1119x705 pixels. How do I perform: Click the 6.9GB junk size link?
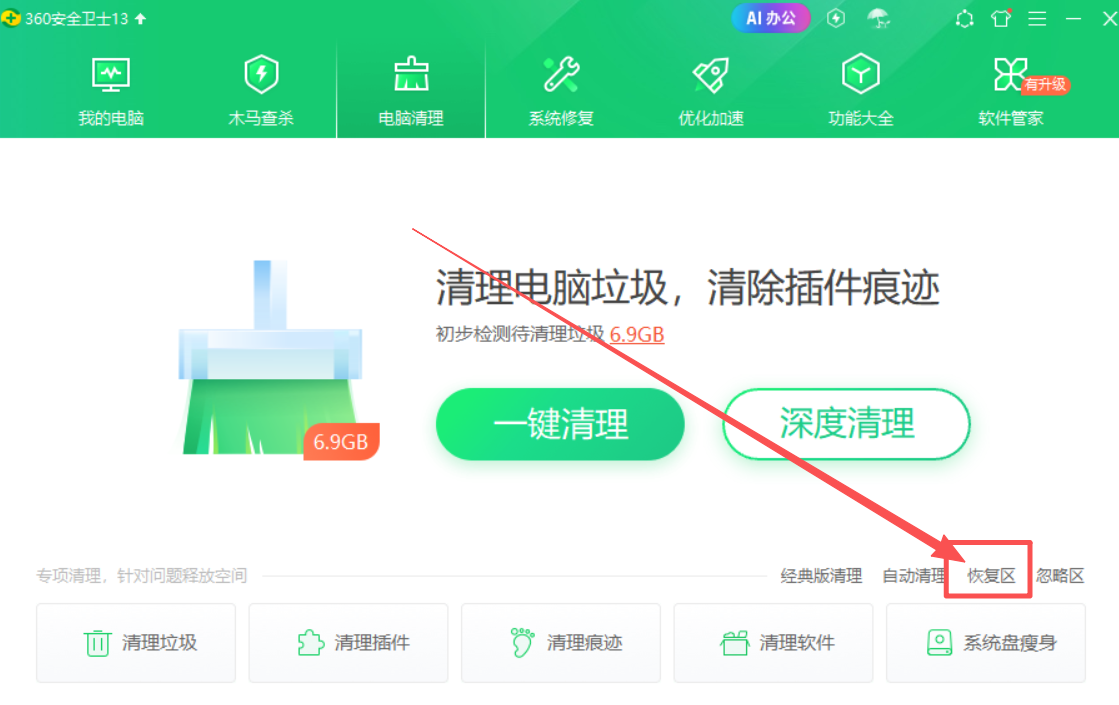637,334
